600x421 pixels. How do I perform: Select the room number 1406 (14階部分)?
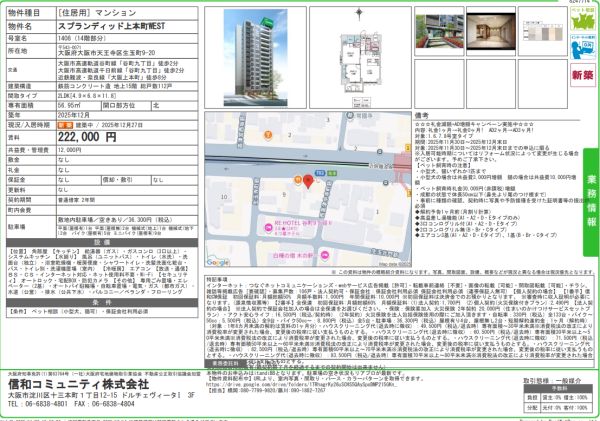(x=82, y=38)
